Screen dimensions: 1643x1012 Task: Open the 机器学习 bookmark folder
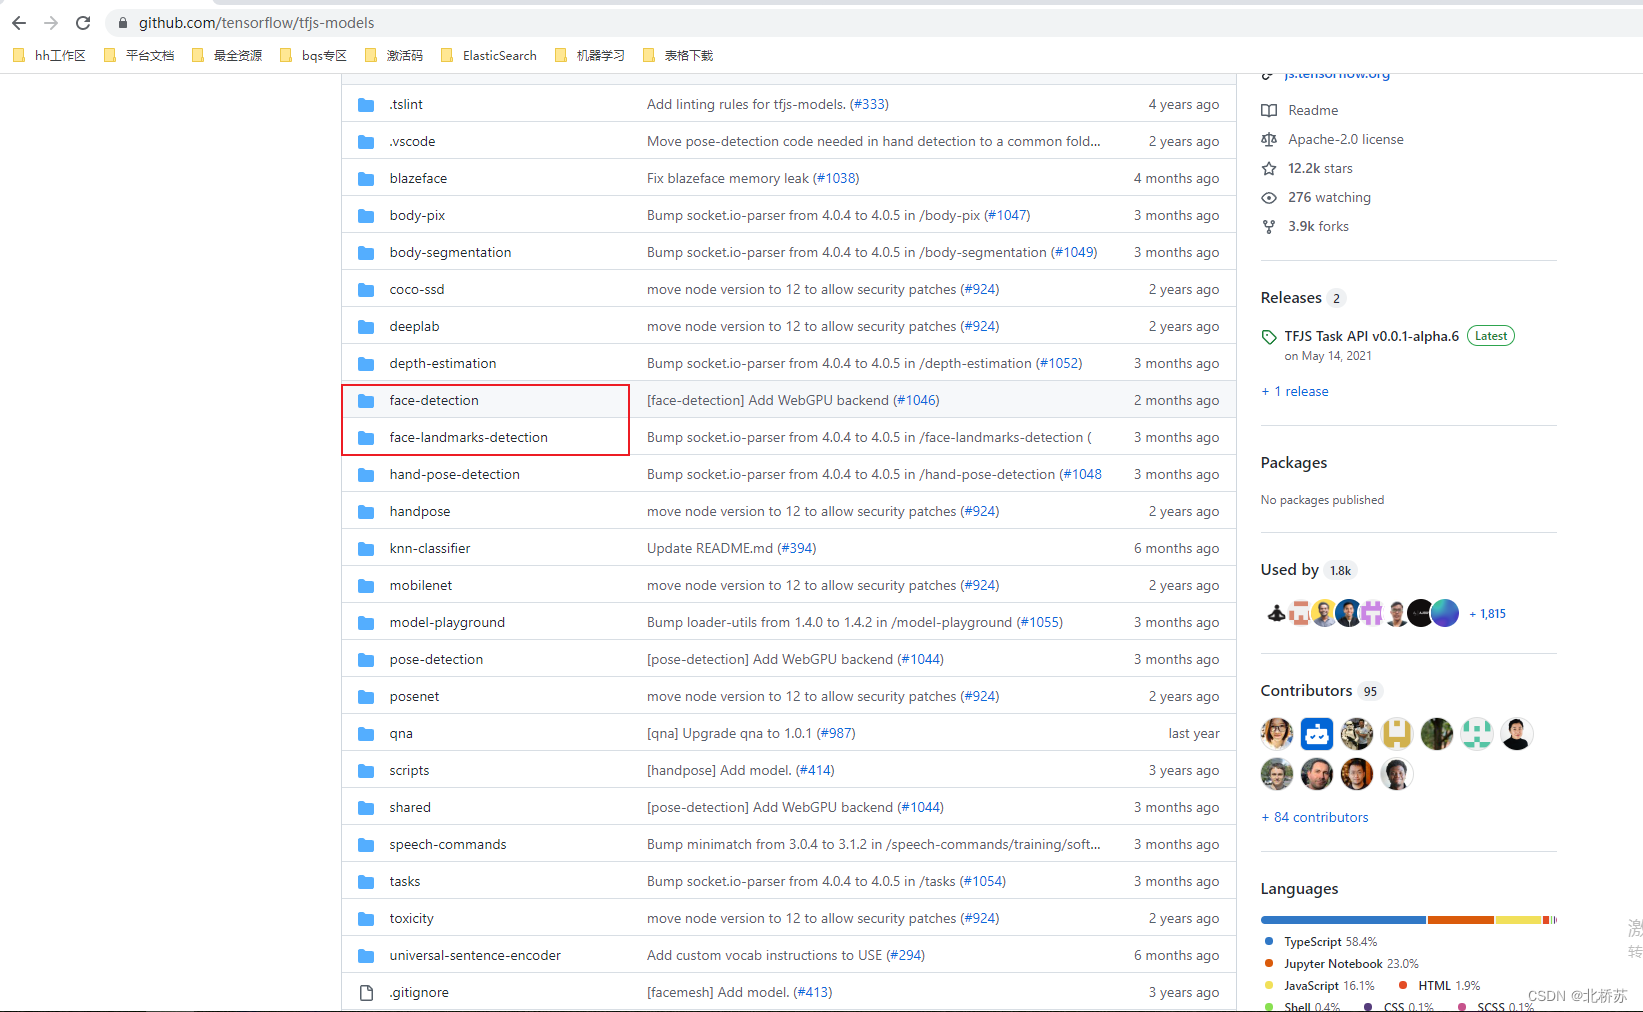590,55
